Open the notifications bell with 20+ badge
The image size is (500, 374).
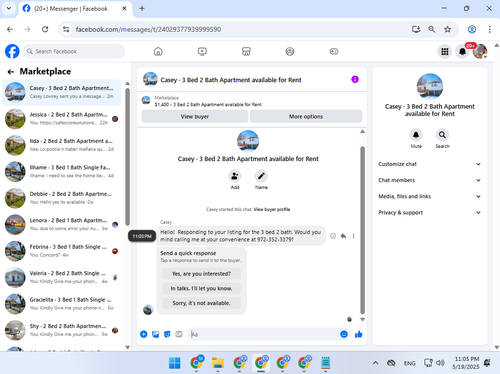(462, 51)
